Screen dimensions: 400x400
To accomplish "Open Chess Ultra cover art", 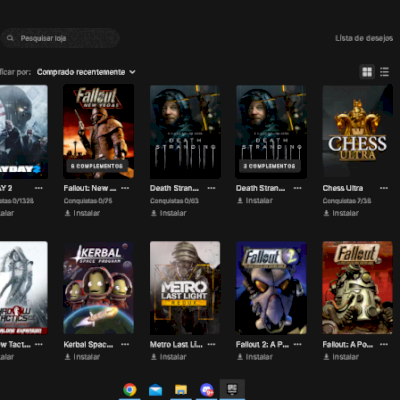I will coord(357,131).
